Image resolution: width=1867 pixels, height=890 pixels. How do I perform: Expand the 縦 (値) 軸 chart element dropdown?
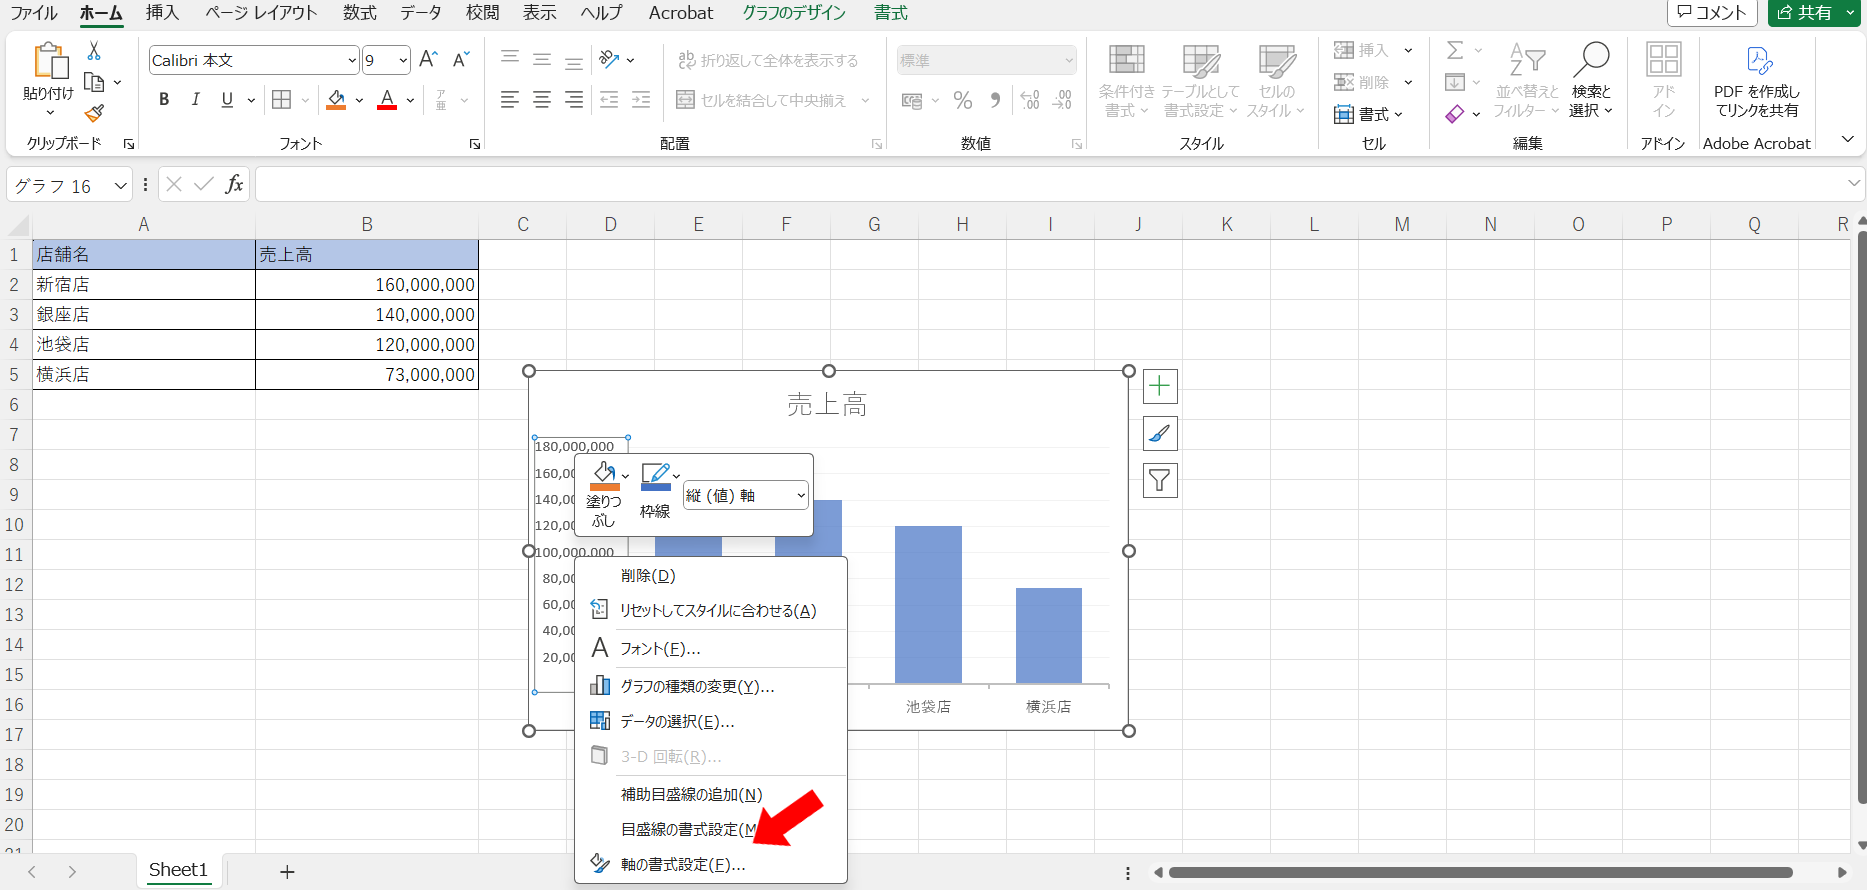800,496
